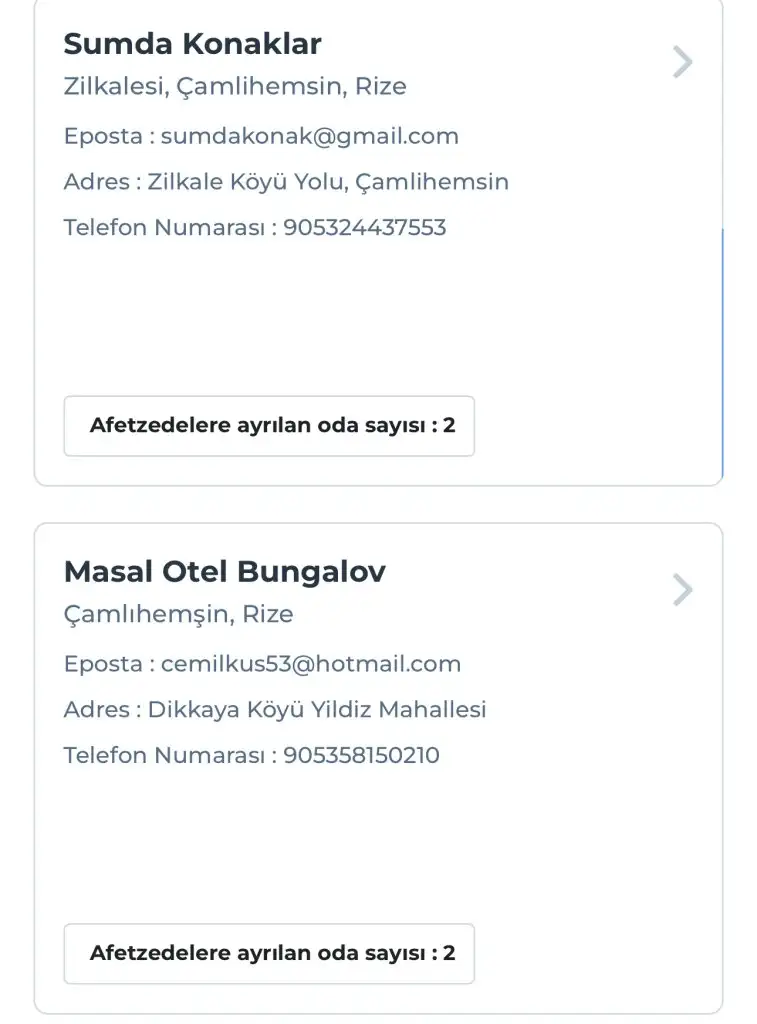Click email cemilkus53@hotmail.com

point(310,664)
